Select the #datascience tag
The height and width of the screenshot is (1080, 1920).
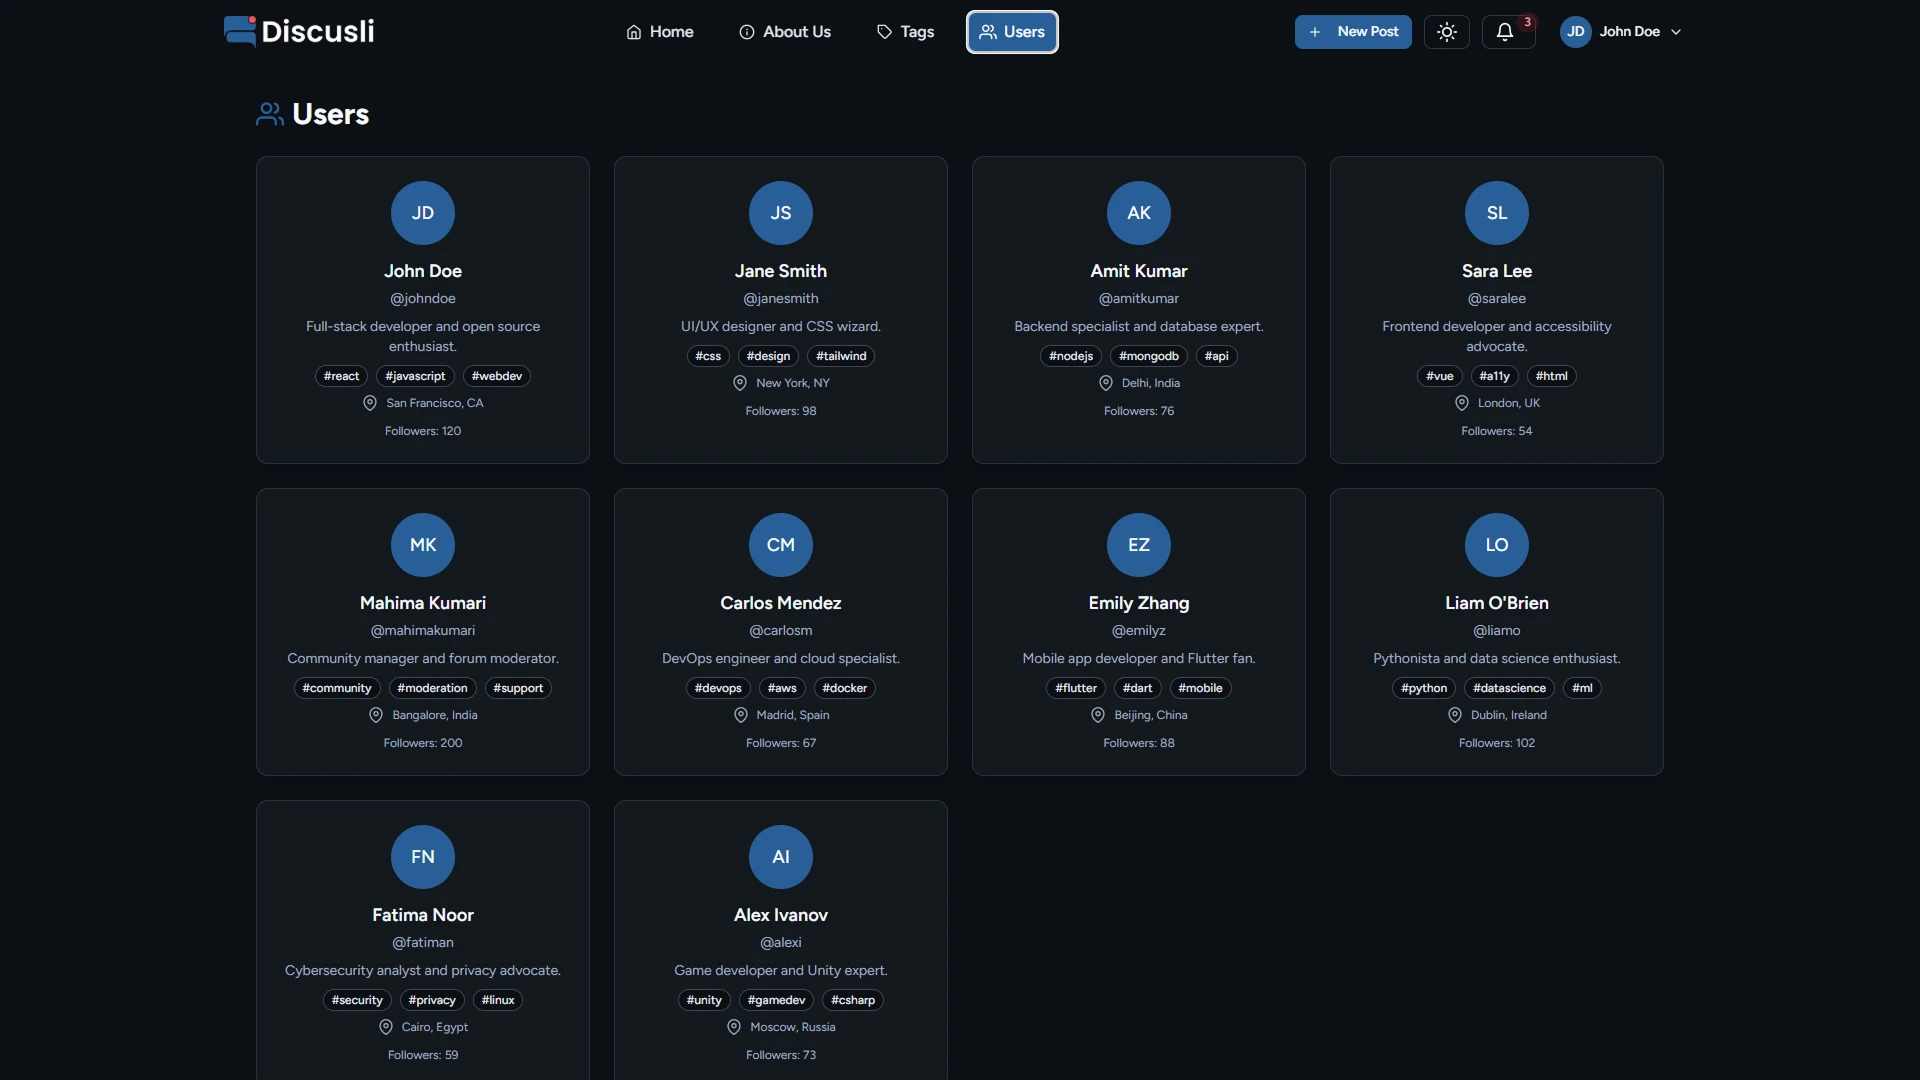[x=1509, y=688]
